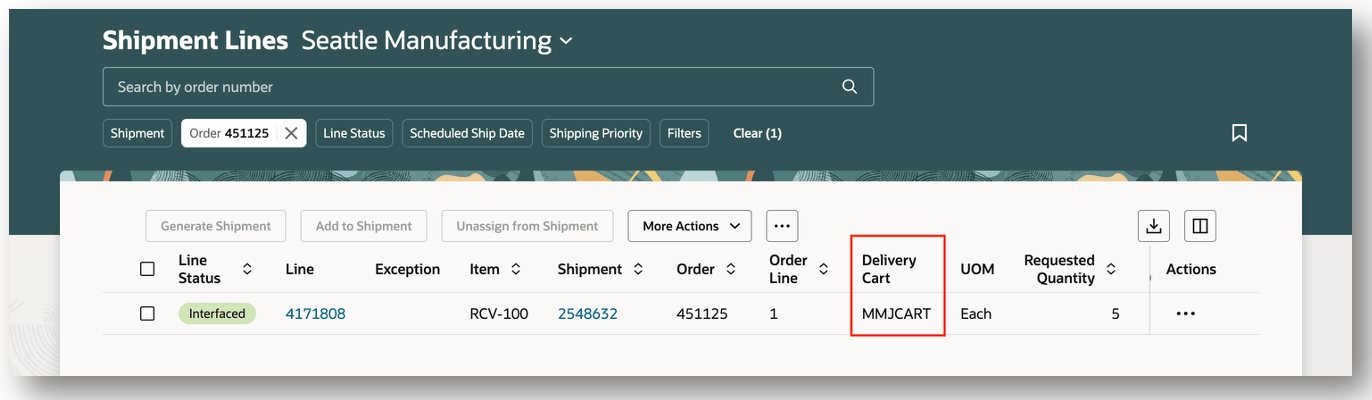Open toolbar overflow ellipsis menu
Image resolution: width=1372 pixels, height=400 pixels.
click(782, 226)
